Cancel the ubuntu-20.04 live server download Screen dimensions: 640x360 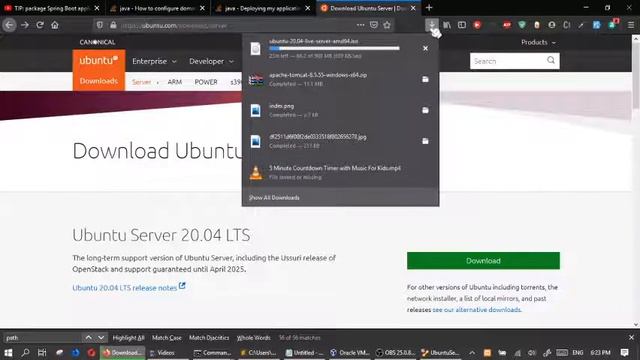(x=425, y=48)
